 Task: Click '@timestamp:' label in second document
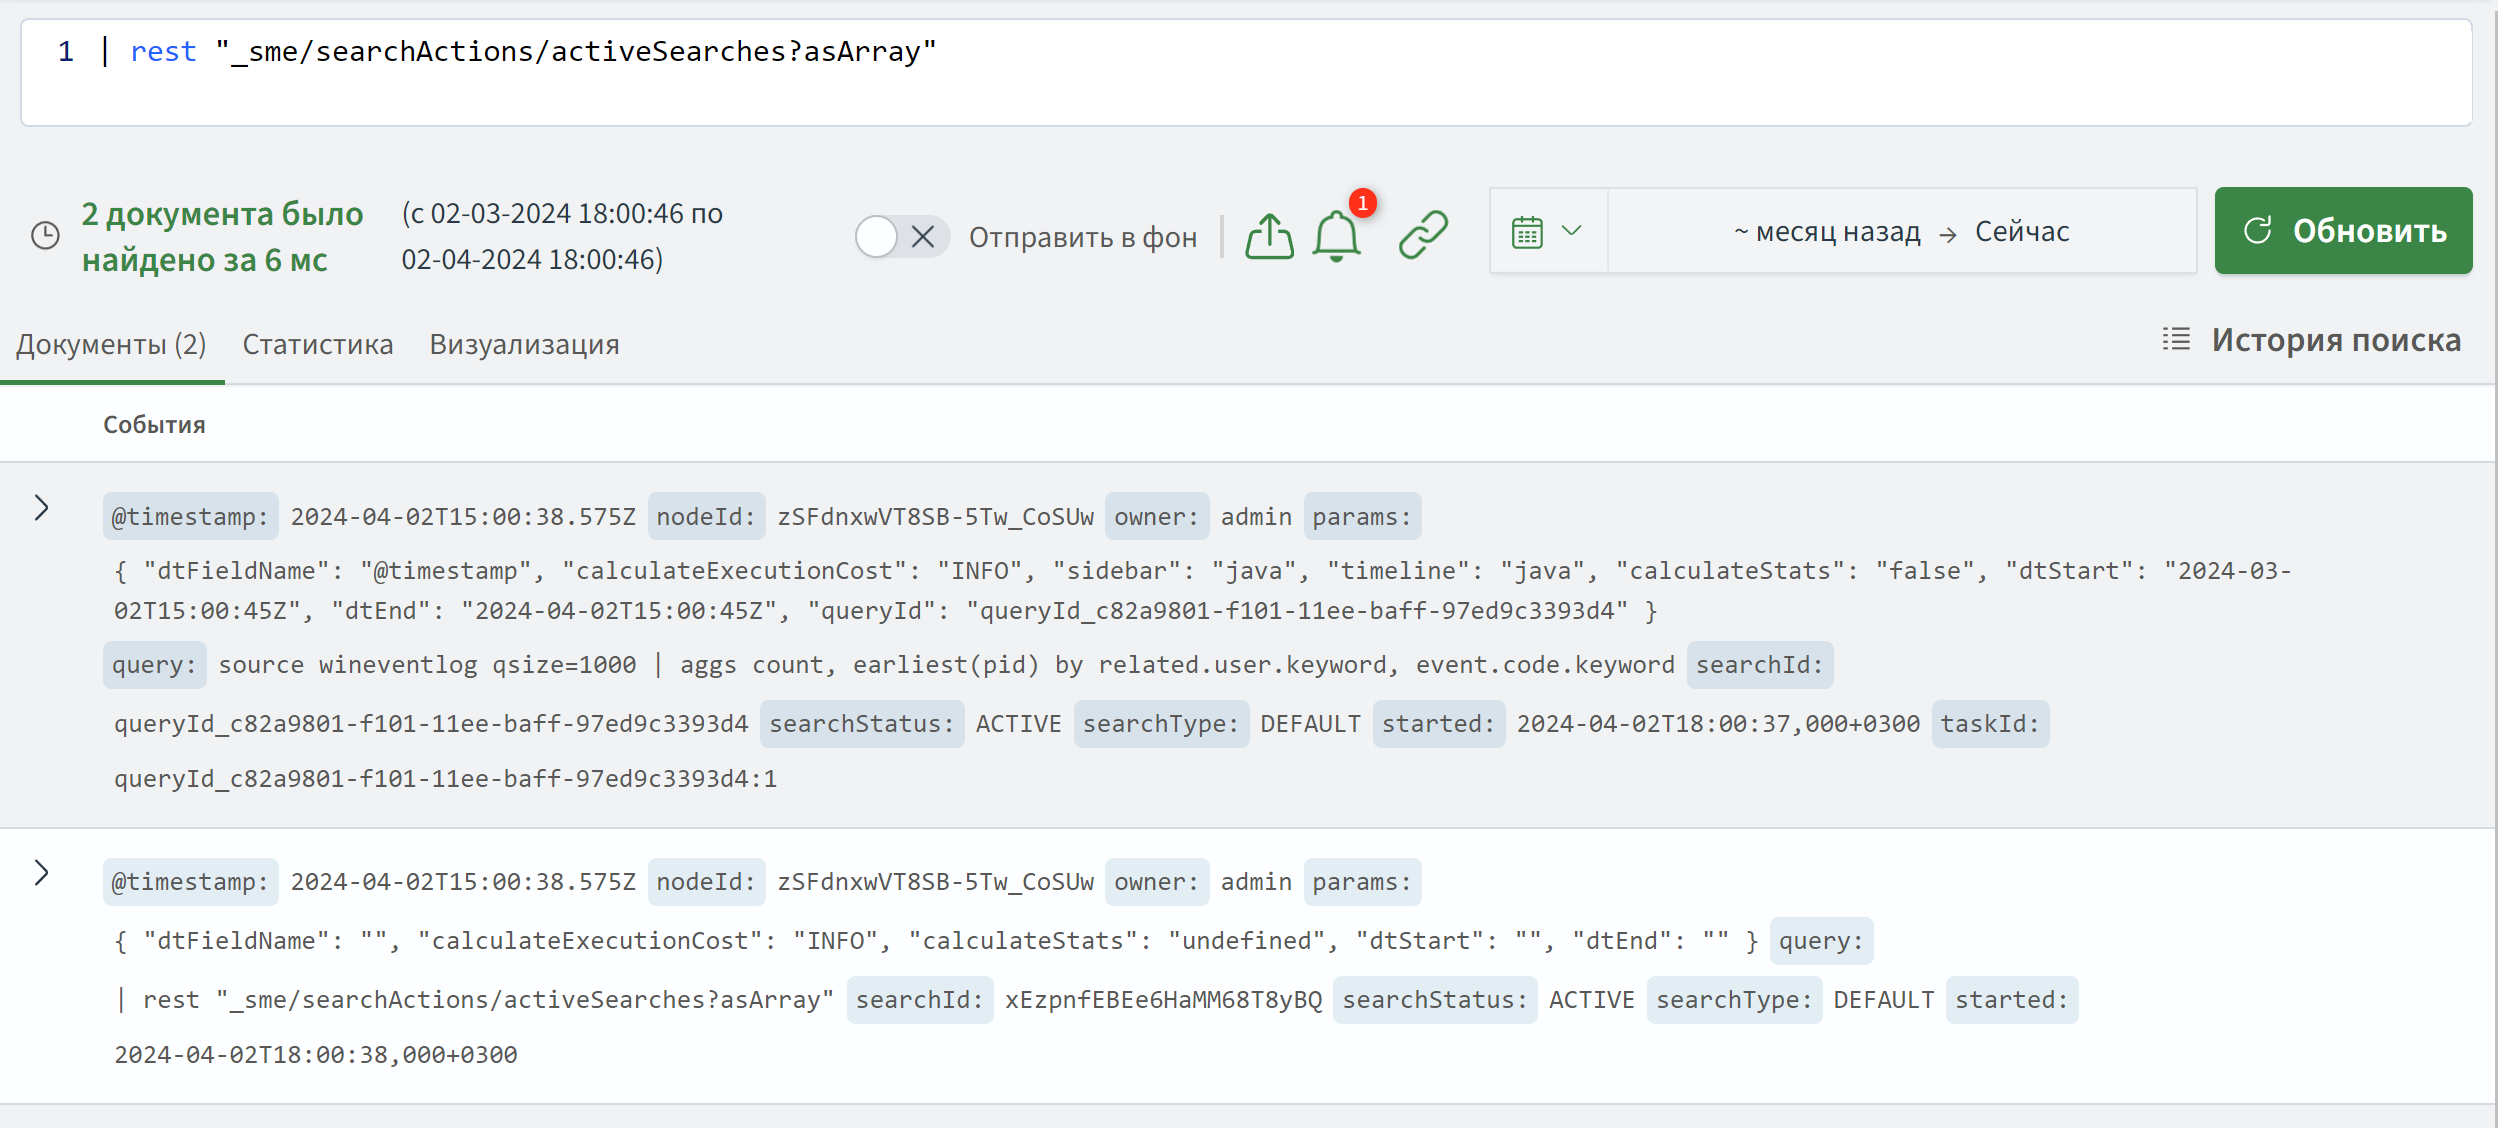point(190,882)
